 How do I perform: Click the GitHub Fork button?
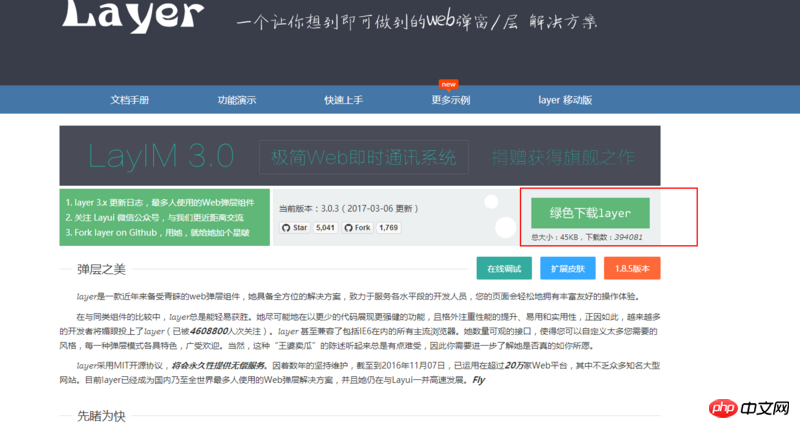[x=357, y=228]
